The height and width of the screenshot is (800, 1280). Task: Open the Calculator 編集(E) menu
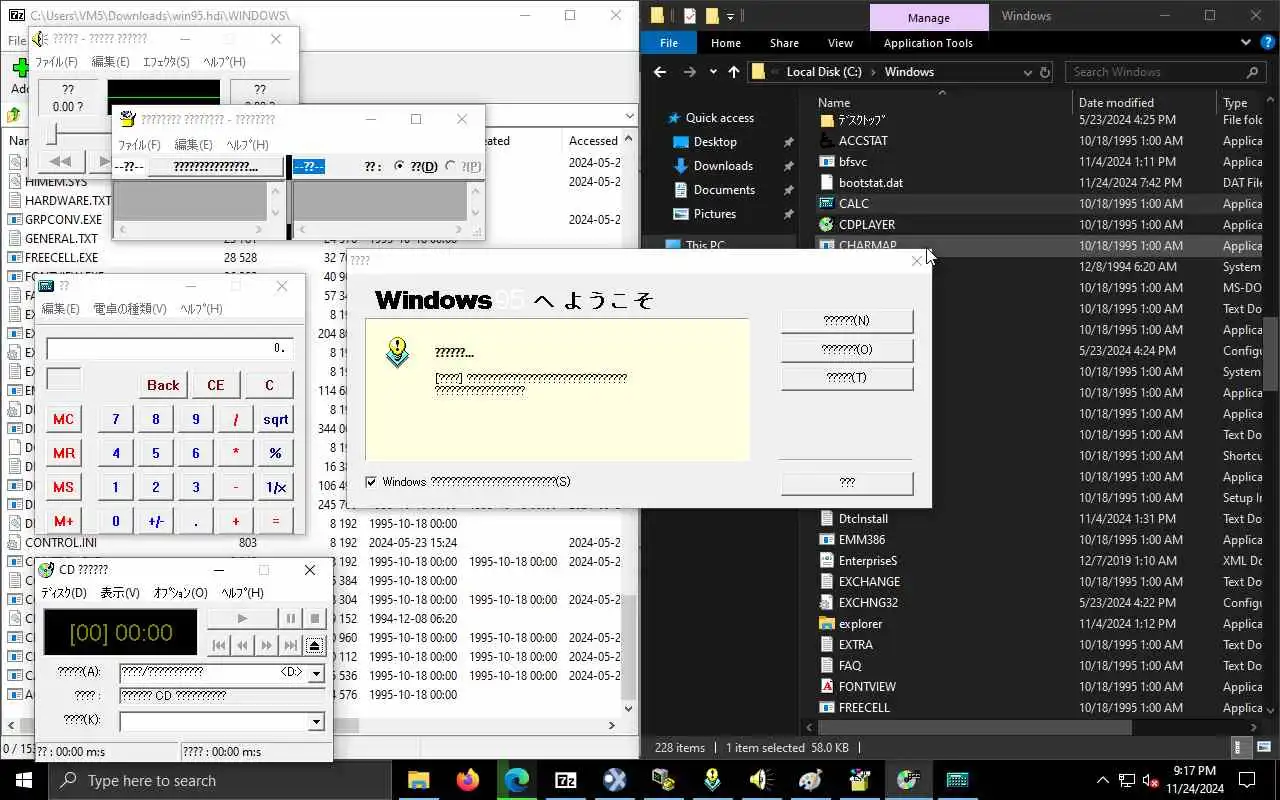pyautogui.click(x=60, y=309)
